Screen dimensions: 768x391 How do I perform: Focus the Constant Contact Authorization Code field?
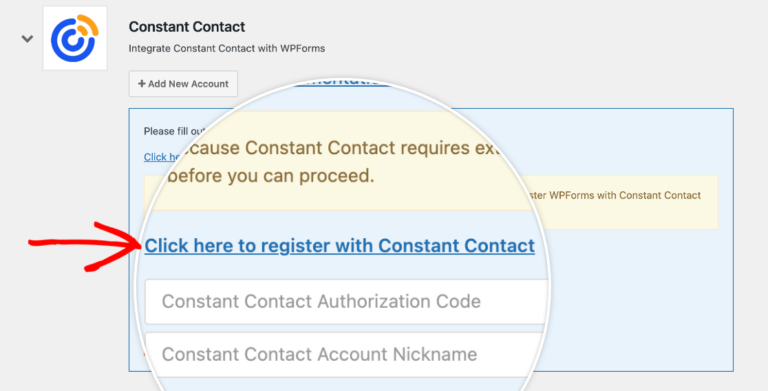coord(346,301)
